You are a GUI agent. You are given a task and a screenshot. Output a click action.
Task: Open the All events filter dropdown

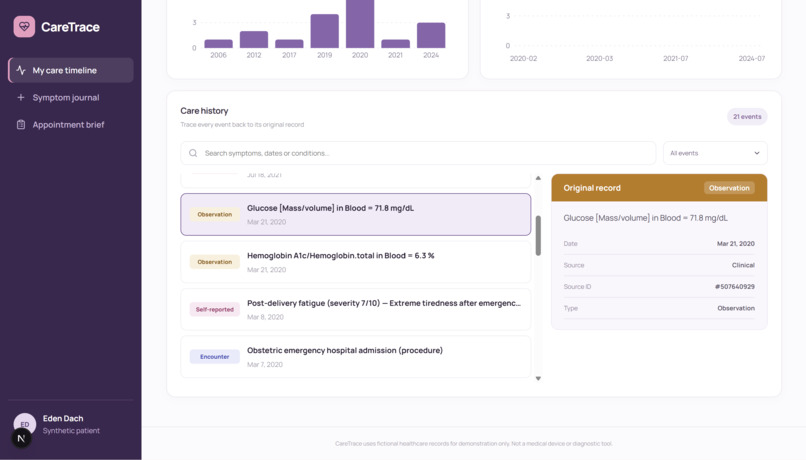[x=715, y=153]
